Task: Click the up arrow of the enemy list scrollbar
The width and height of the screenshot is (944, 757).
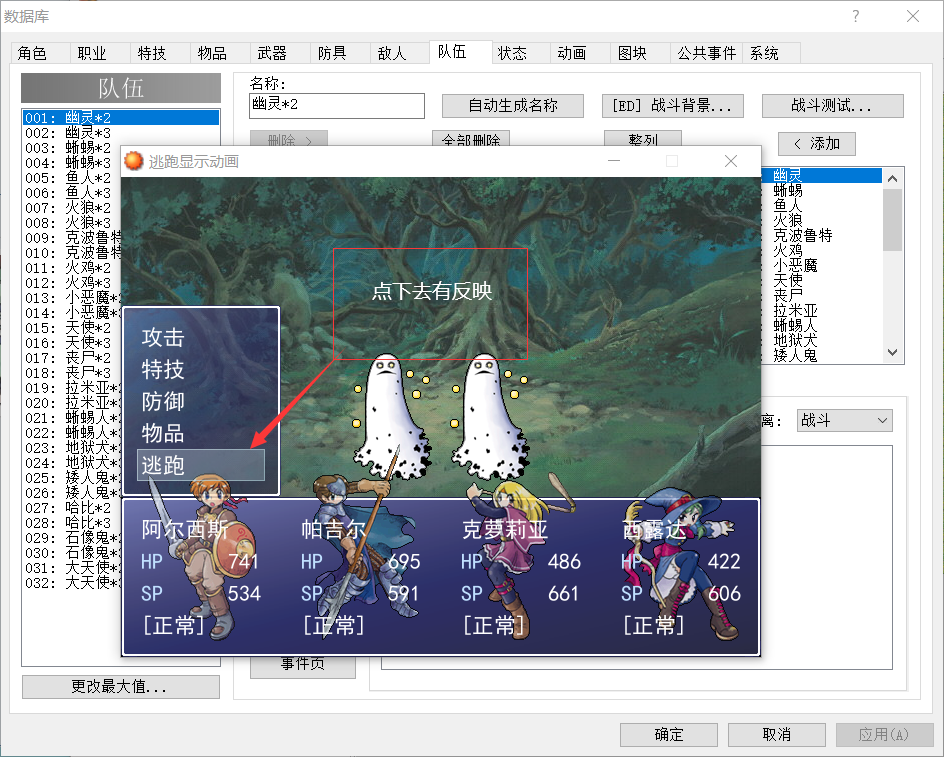Action: pyautogui.click(x=892, y=178)
